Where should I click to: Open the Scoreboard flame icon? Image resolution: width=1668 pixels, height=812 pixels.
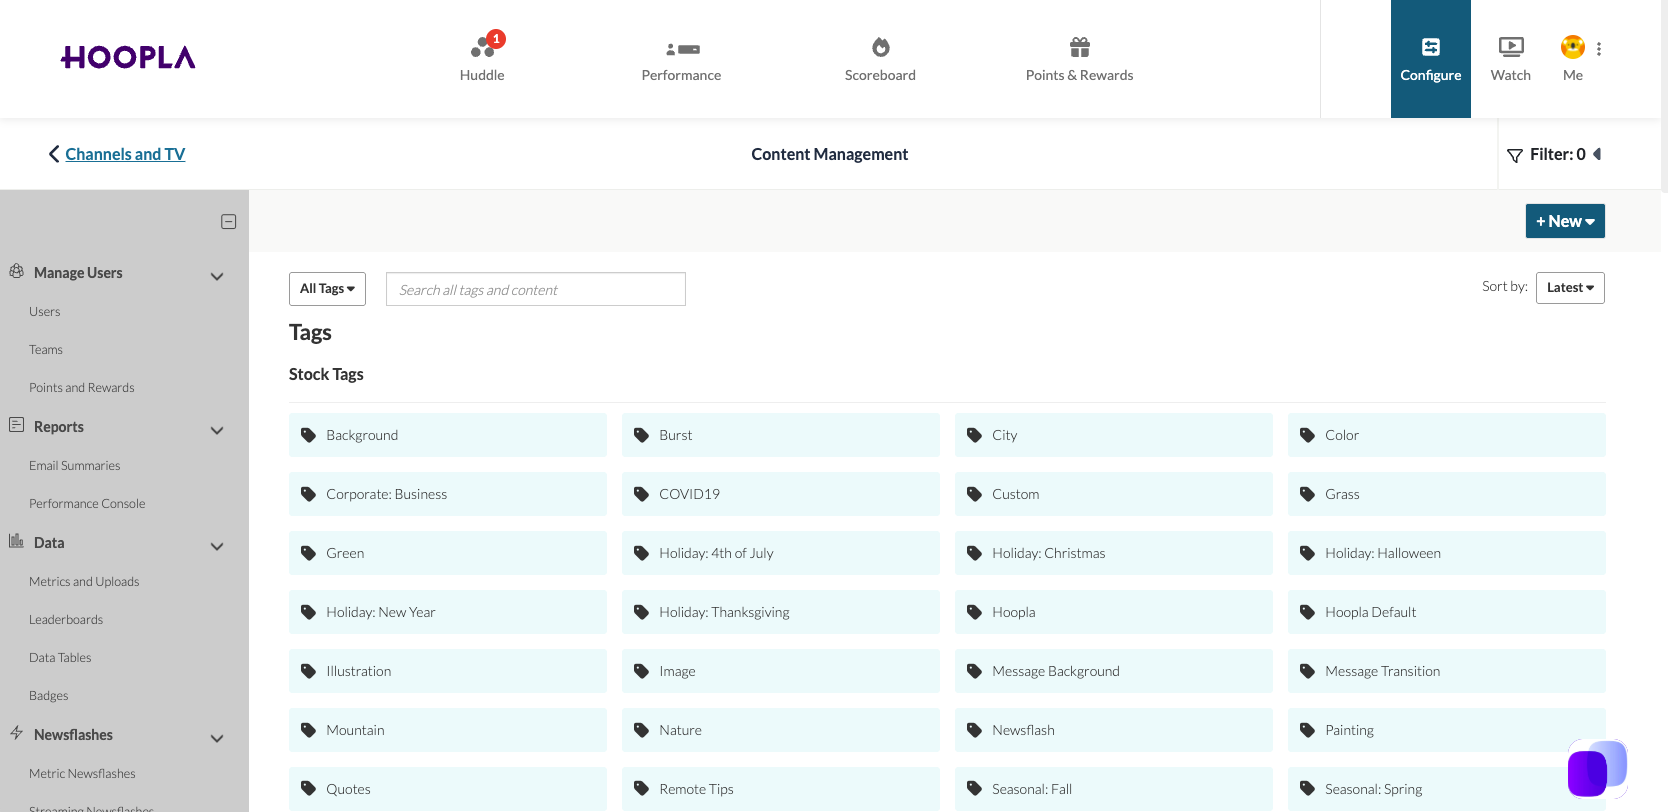coord(880,47)
